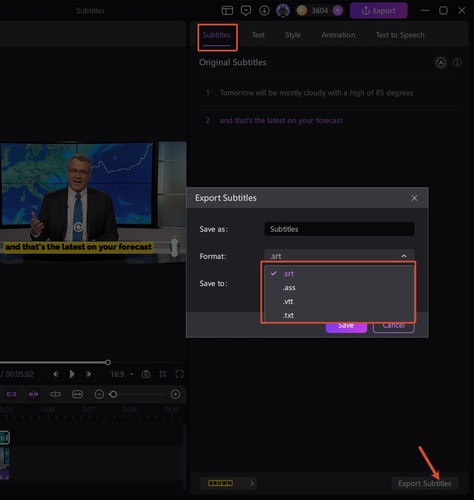This screenshot has width=474, height=500.
Task: Zoom in the timeline with plus icon
Action: tap(175, 394)
